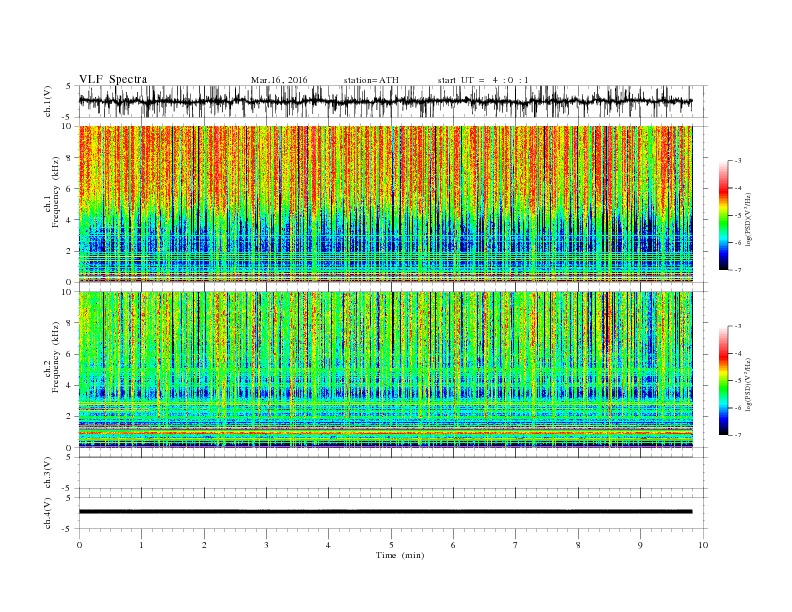Click the "Time (min)" axis title

click(400, 555)
